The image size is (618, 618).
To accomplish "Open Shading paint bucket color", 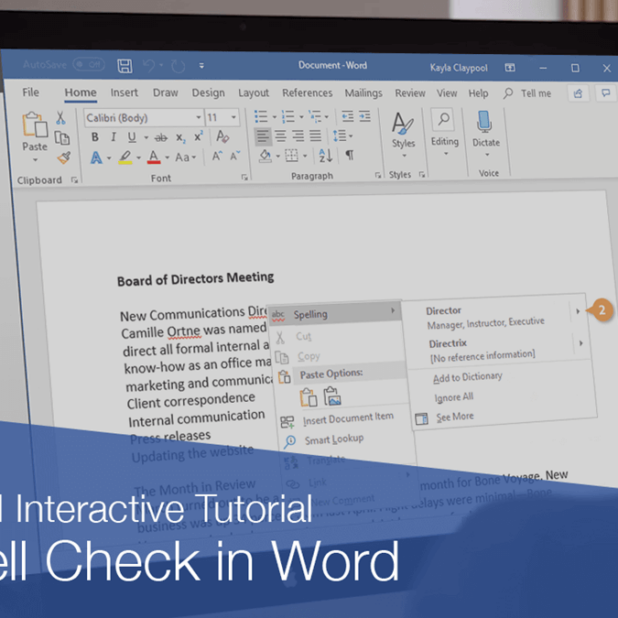I will point(265,156).
